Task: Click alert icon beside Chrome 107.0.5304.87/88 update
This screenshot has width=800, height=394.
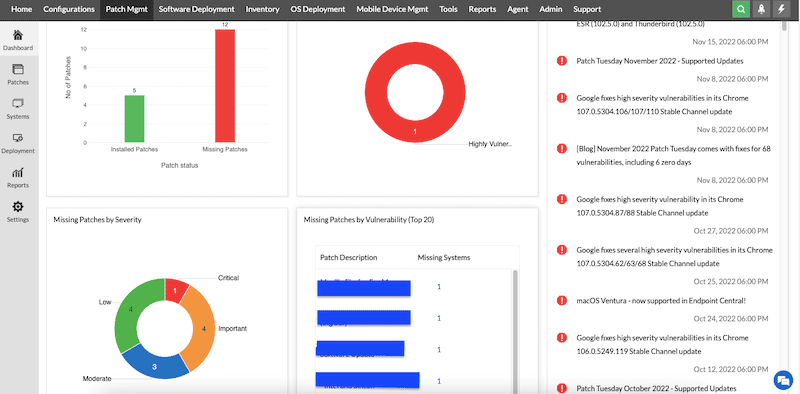Action: (x=562, y=199)
